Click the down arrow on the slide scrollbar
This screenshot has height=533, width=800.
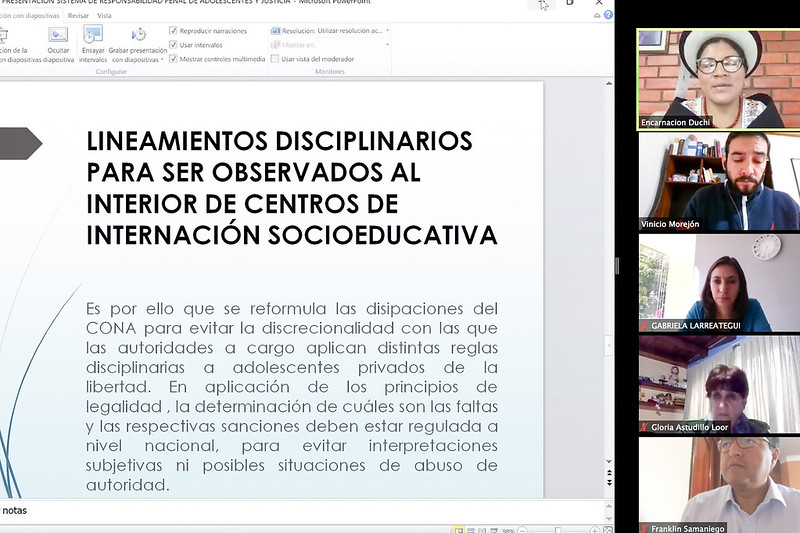click(609, 462)
